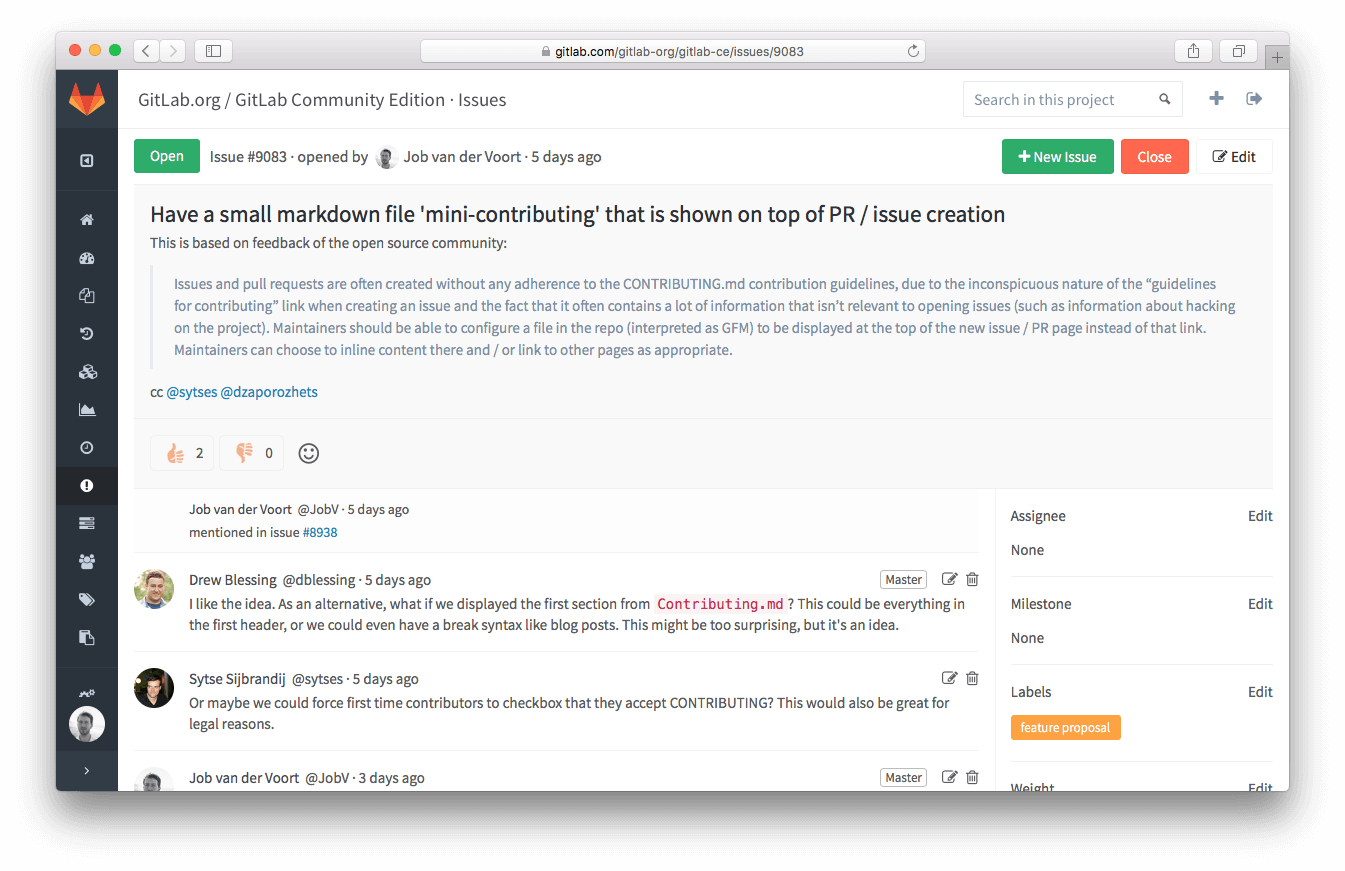Toggle the thumbs-up reaction on the issue
Image resolution: width=1345 pixels, height=871 pixels.
[x=181, y=453]
